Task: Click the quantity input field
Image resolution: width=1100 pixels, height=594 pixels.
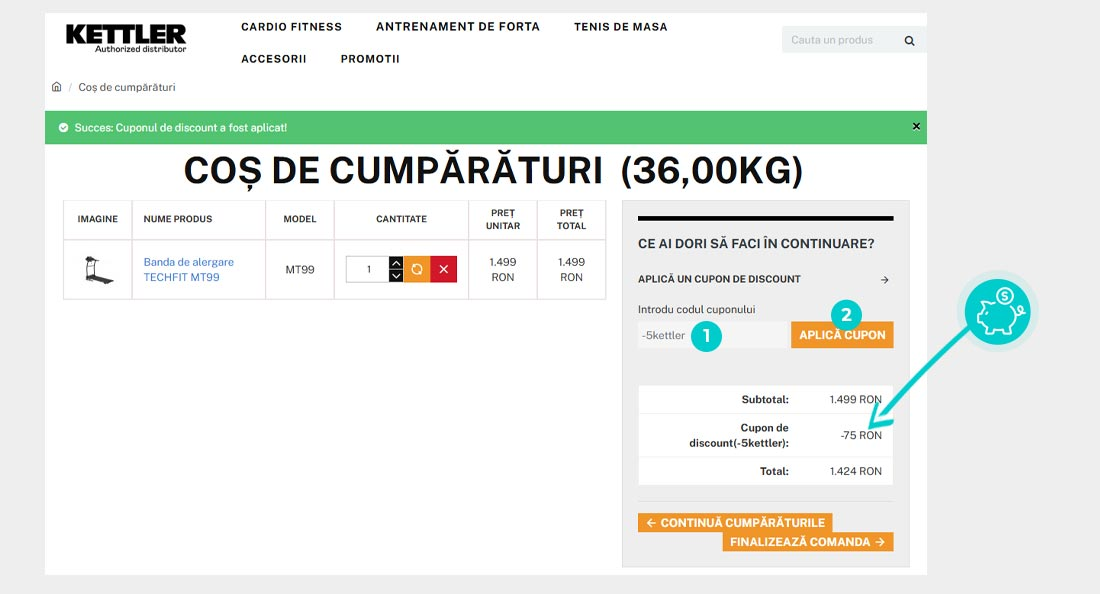Action: 368,269
